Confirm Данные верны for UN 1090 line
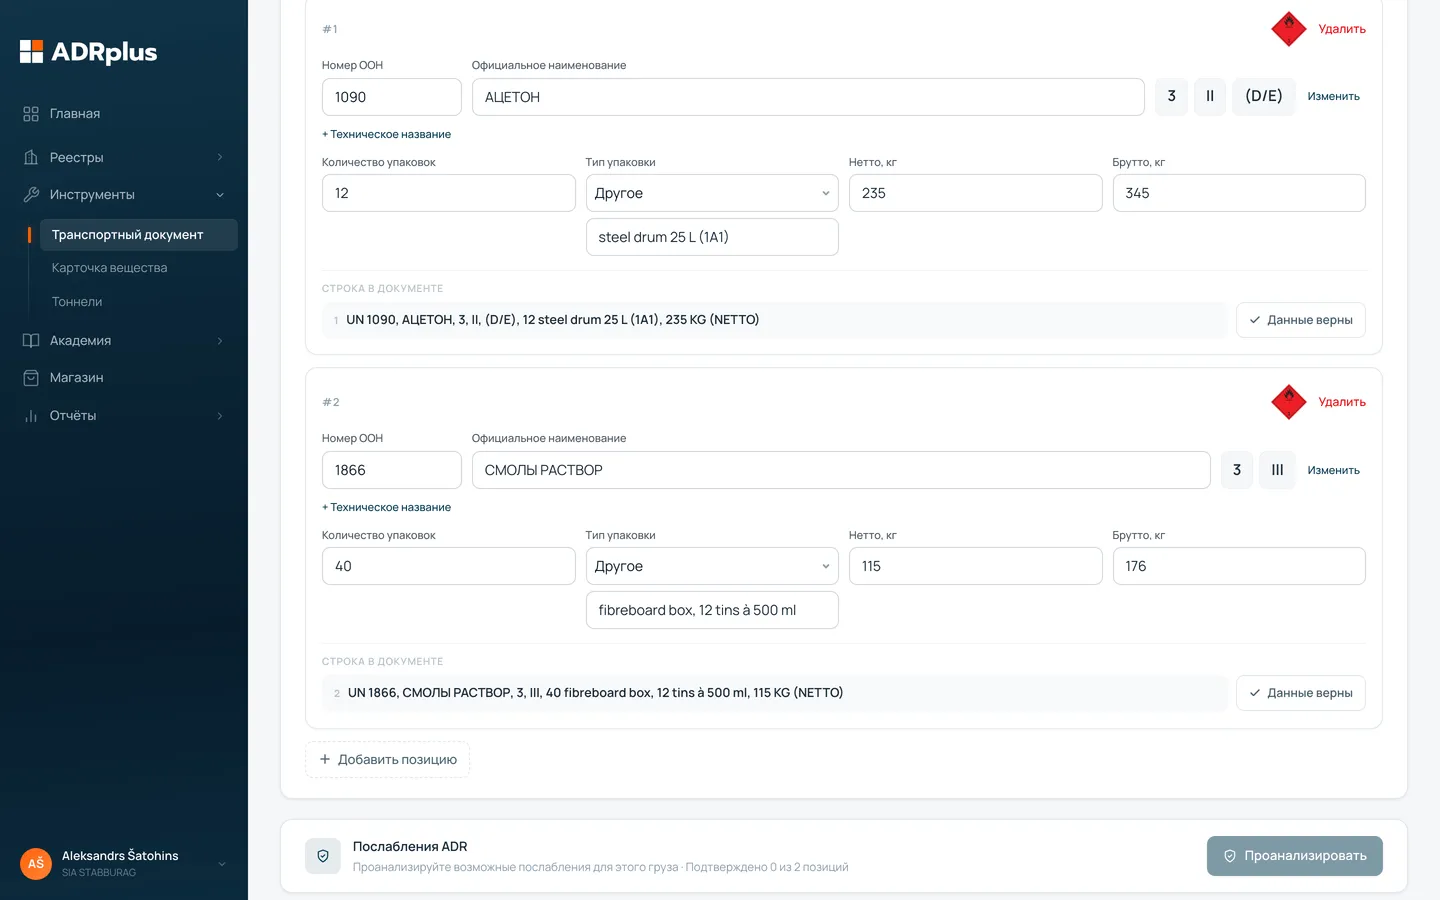The image size is (1440, 900). [x=1301, y=320]
